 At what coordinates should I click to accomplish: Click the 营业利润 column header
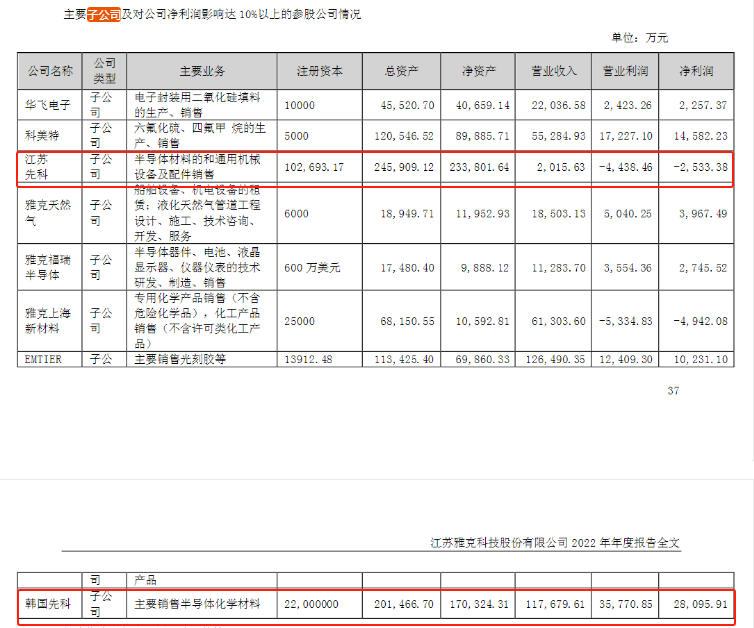[625, 71]
